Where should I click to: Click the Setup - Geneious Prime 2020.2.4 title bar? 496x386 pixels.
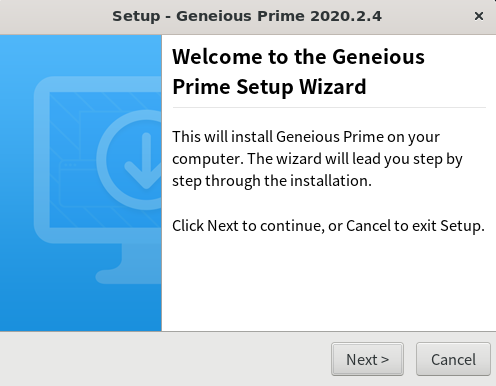tap(247, 16)
